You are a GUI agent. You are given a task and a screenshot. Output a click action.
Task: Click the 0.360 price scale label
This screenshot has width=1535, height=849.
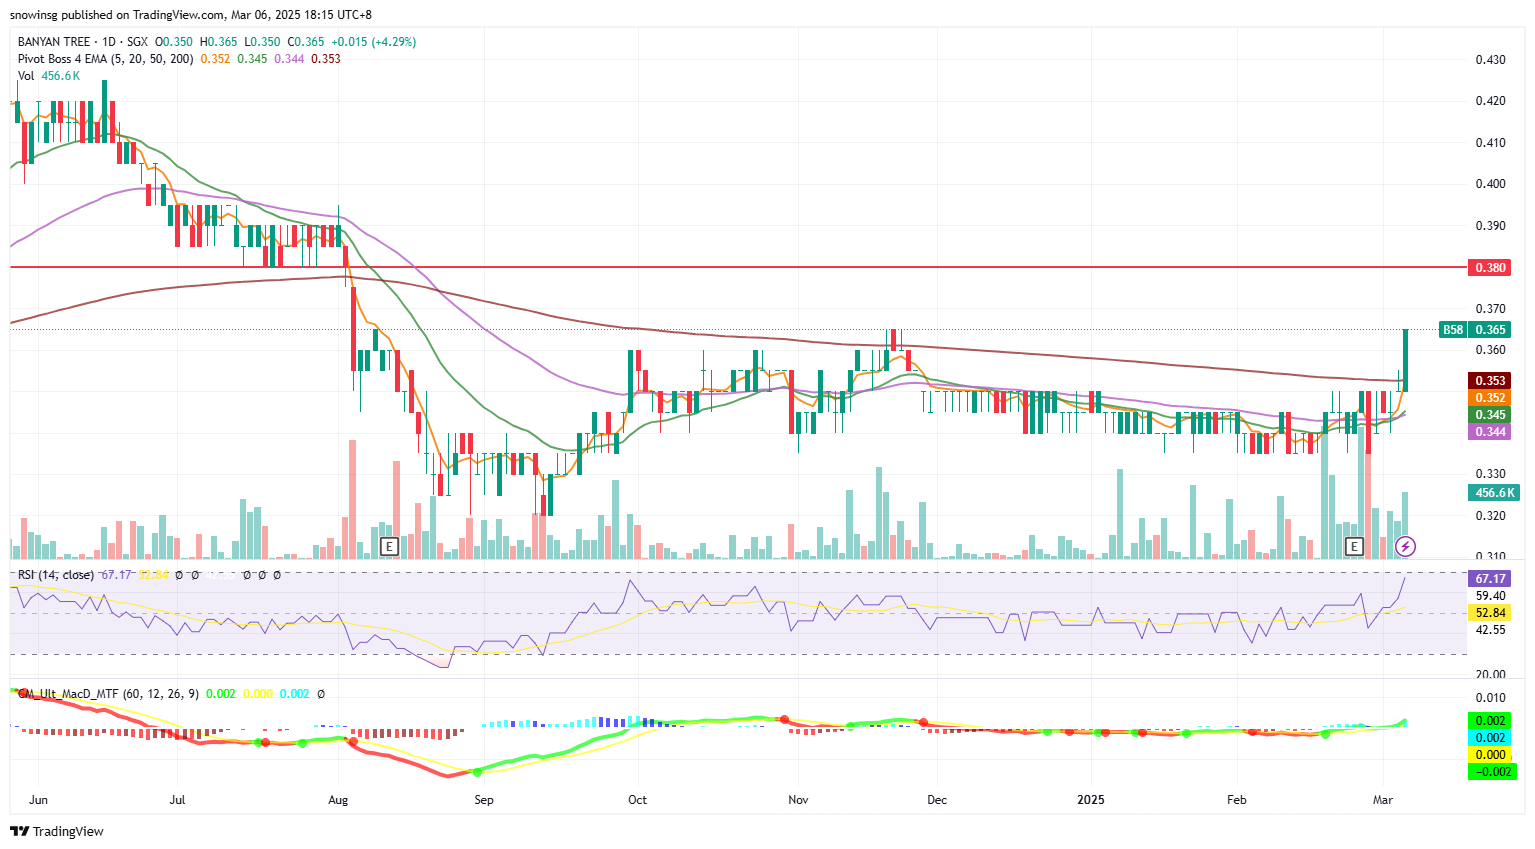click(1490, 349)
